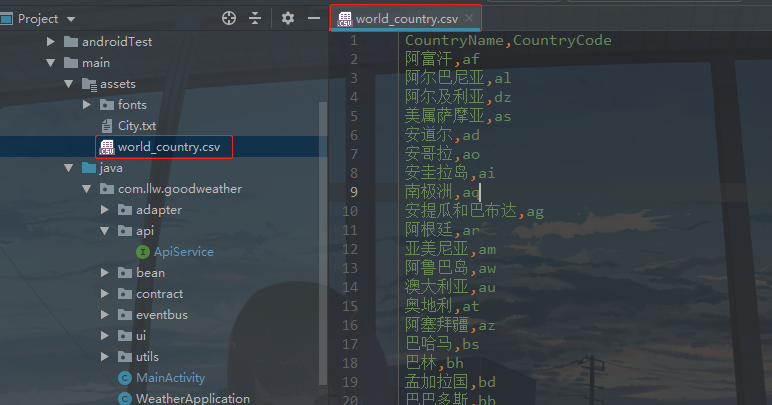The image size is (772, 405).
Task: Click the 巴哈马,bs line
Action: 442,344
